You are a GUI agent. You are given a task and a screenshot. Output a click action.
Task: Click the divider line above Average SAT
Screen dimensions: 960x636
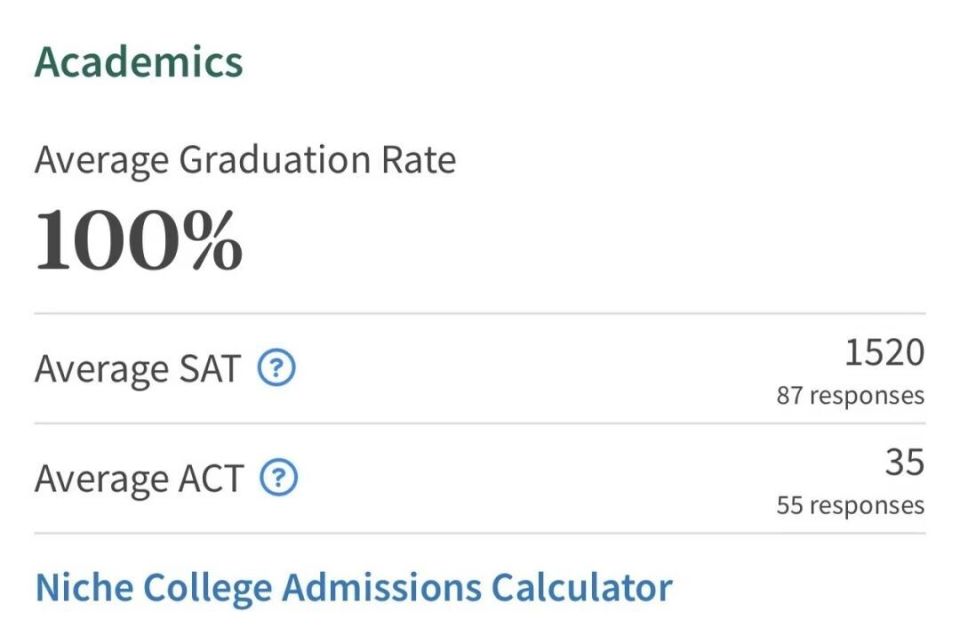[x=479, y=313]
